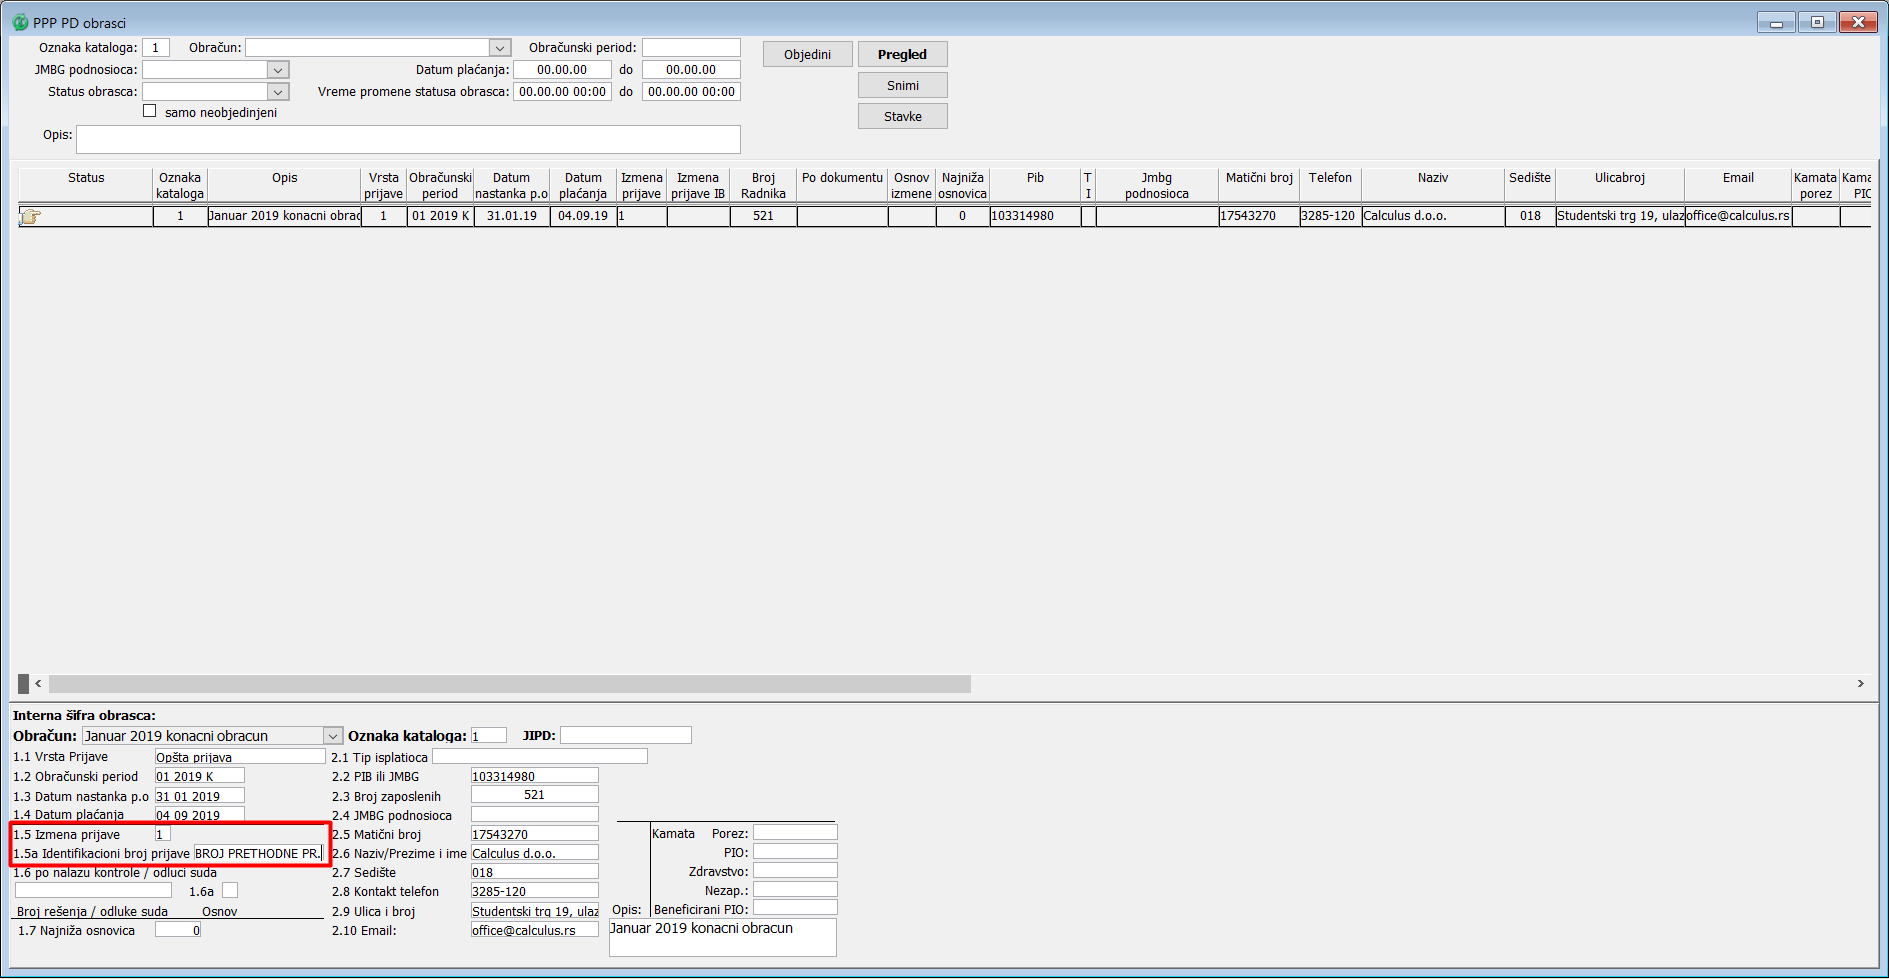Click the Calculus d.o.o. table cell
Viewport: 1889px width, 979px height.
pyautogui.click(x=1433, y=216)
